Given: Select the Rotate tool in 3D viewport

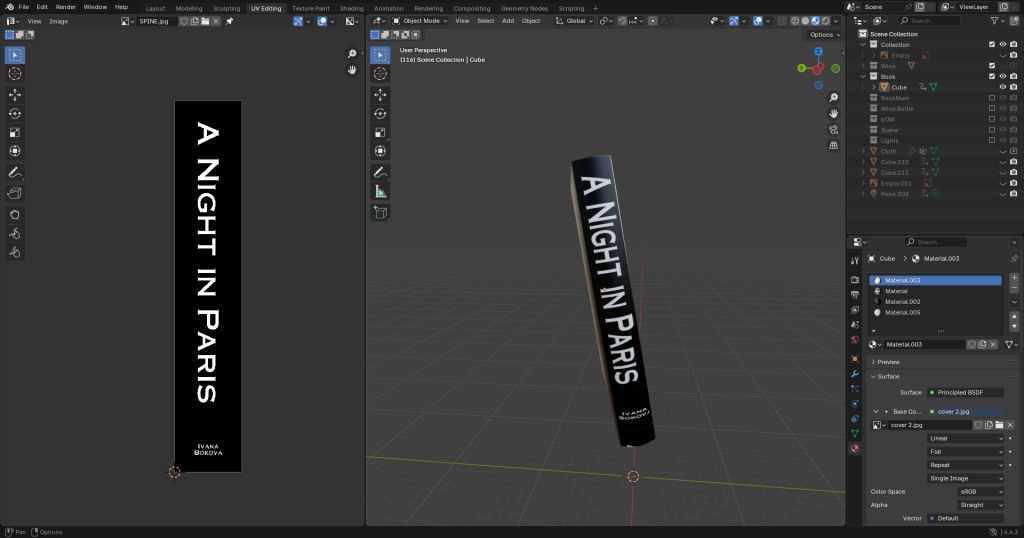Looking at the screenshot, I should pyautogui.click(x=380, y=113).
